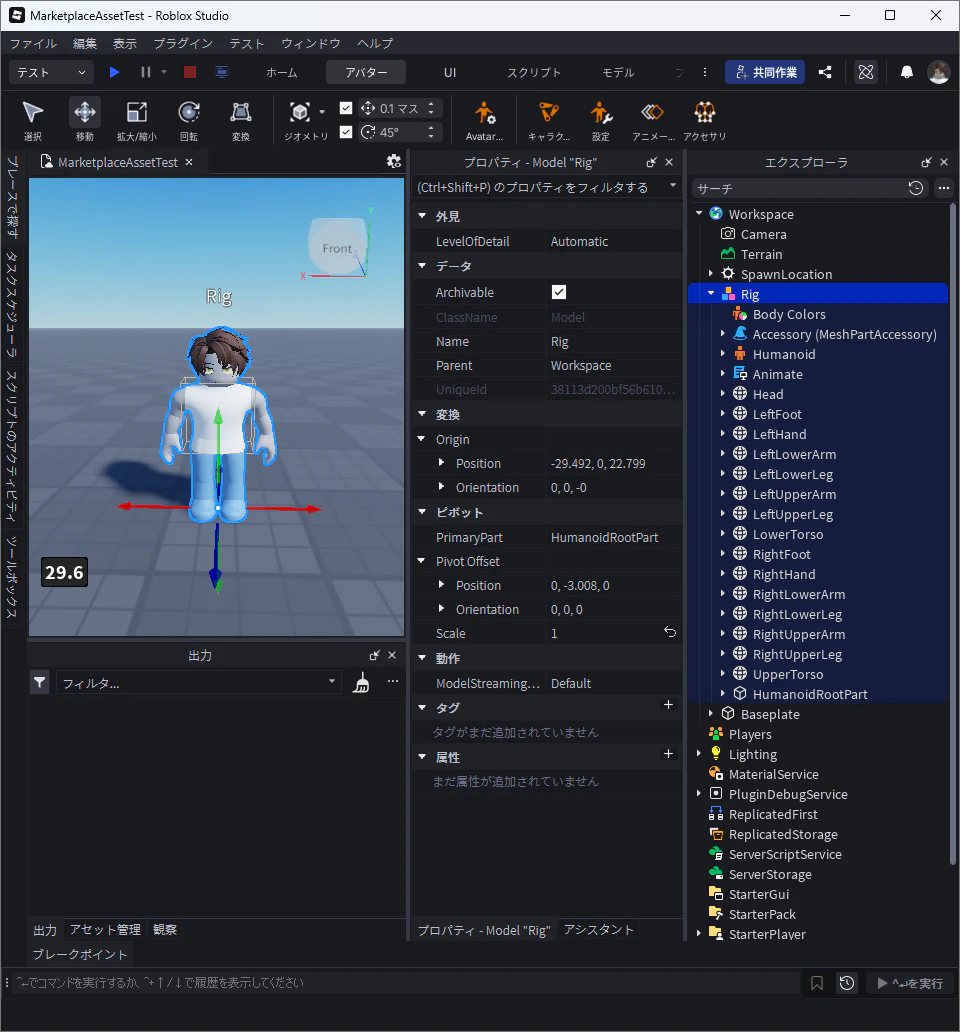
Task: Collapse the Pivot Offset group
Action: point(422,561)
